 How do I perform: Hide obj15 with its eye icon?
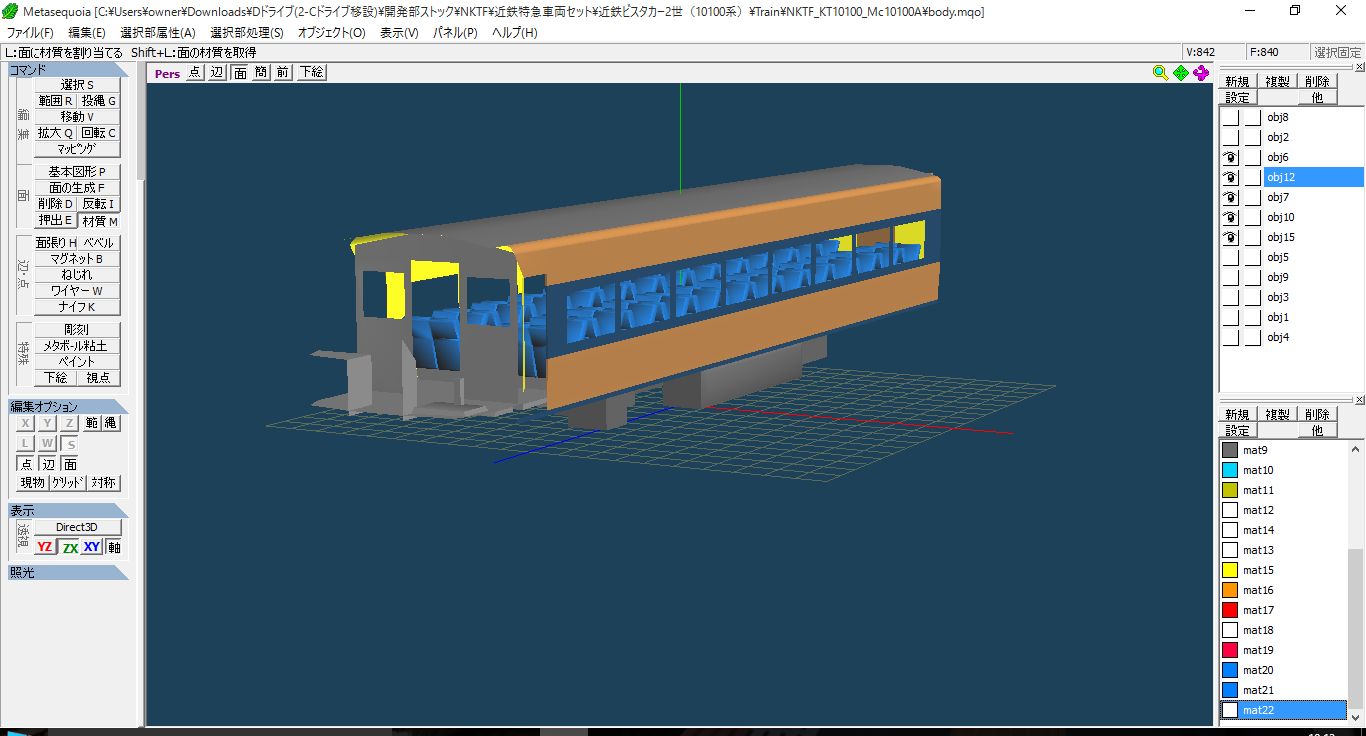click(1231, 237)
